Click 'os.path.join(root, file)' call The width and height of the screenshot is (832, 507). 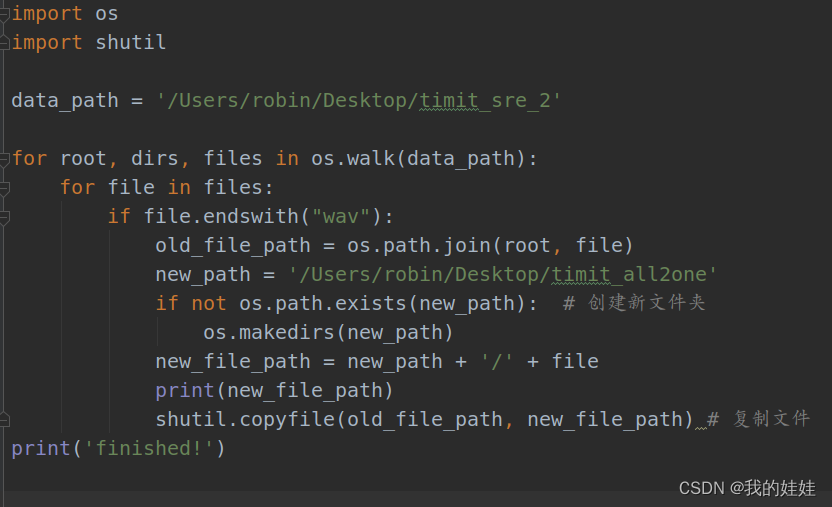pos(490,246)
